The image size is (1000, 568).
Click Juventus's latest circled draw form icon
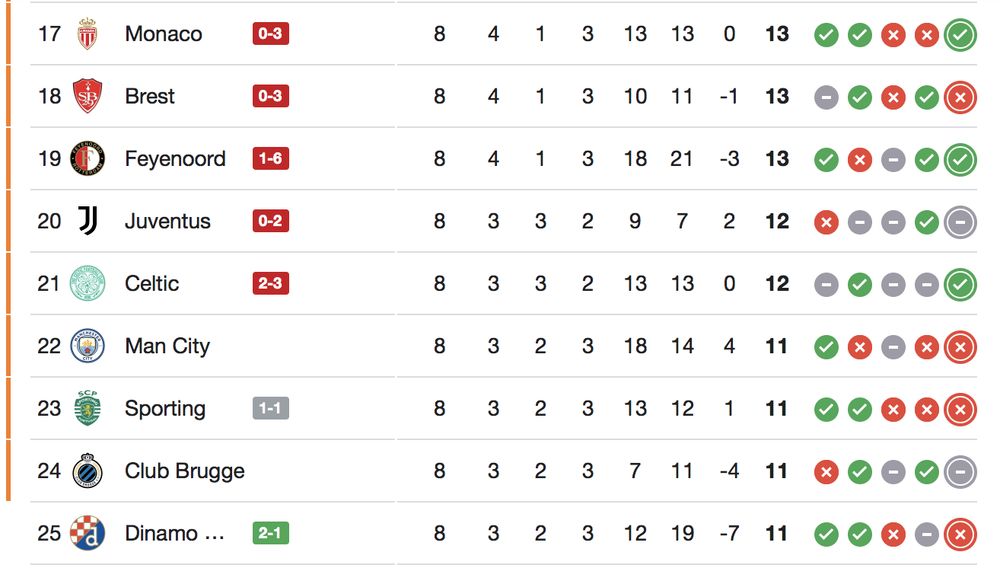(x=960, y=222)
